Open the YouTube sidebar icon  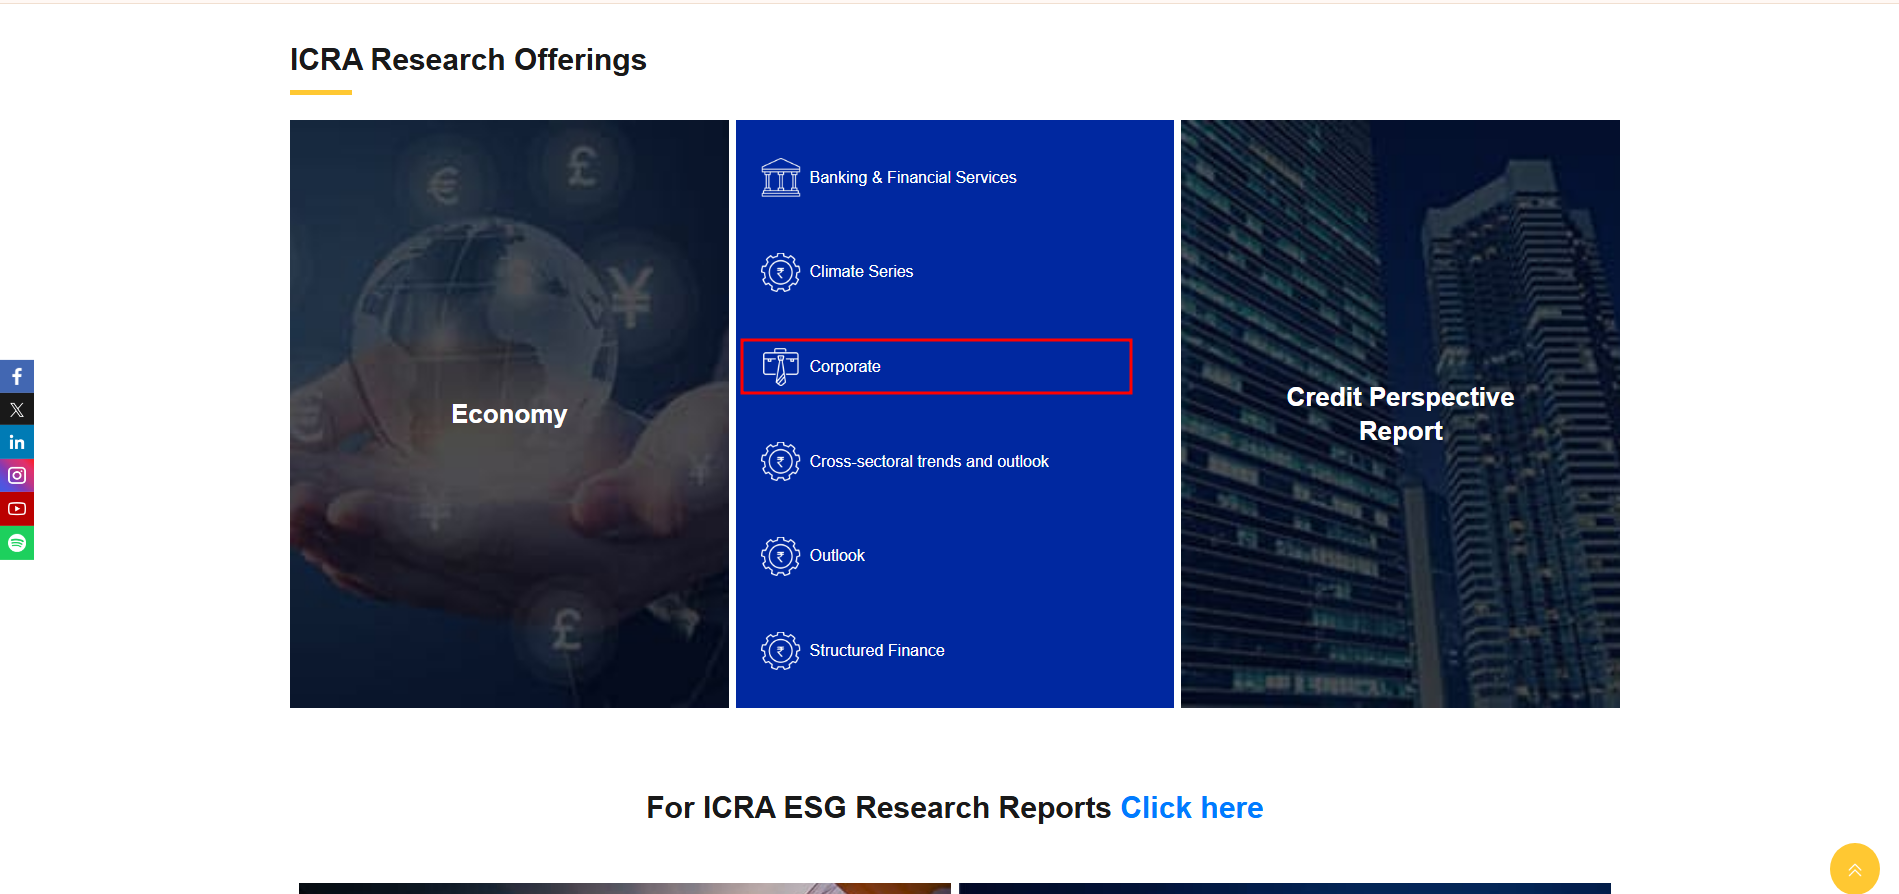coord(17,509)
